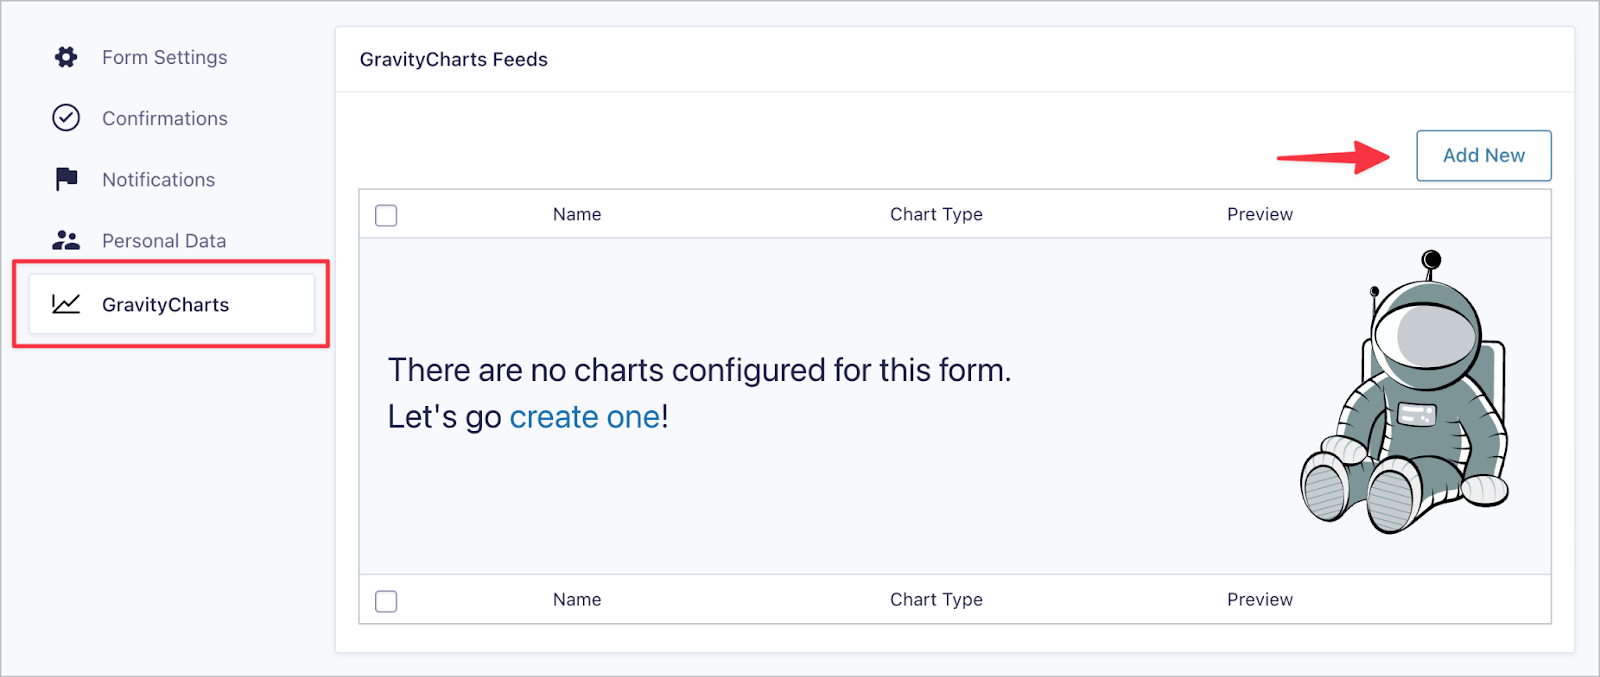This screenshot has width=1600, height=677.
Task: Select Personal Data in the sidebar
Action: coord(164,241)
